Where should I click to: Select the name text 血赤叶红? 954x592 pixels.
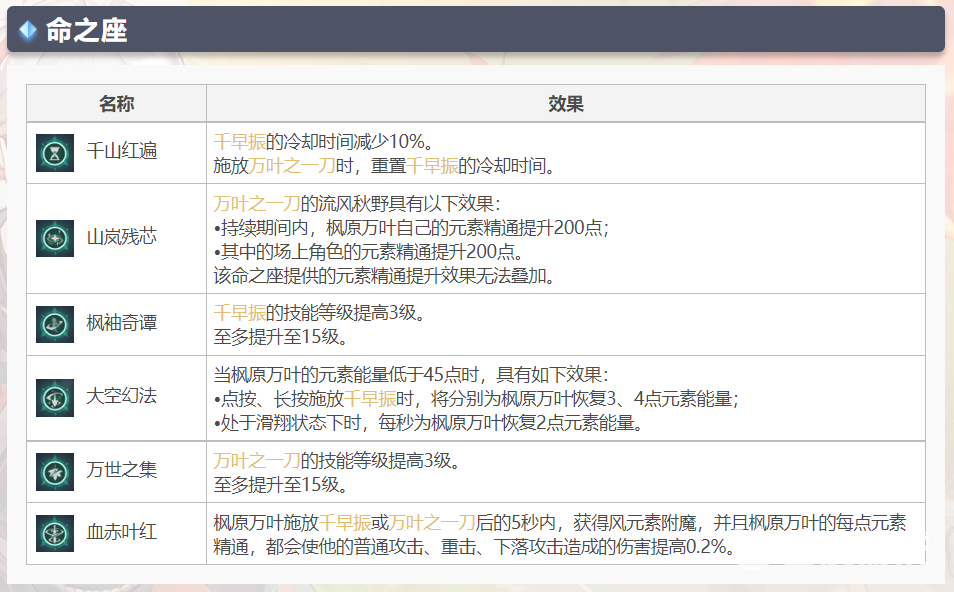pyautogui.click(x=122, y=532)
